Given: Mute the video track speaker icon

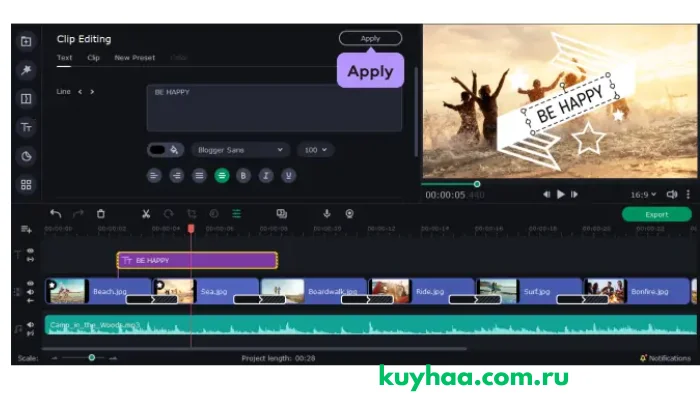Looking at the screenshot, I should 30,292.
